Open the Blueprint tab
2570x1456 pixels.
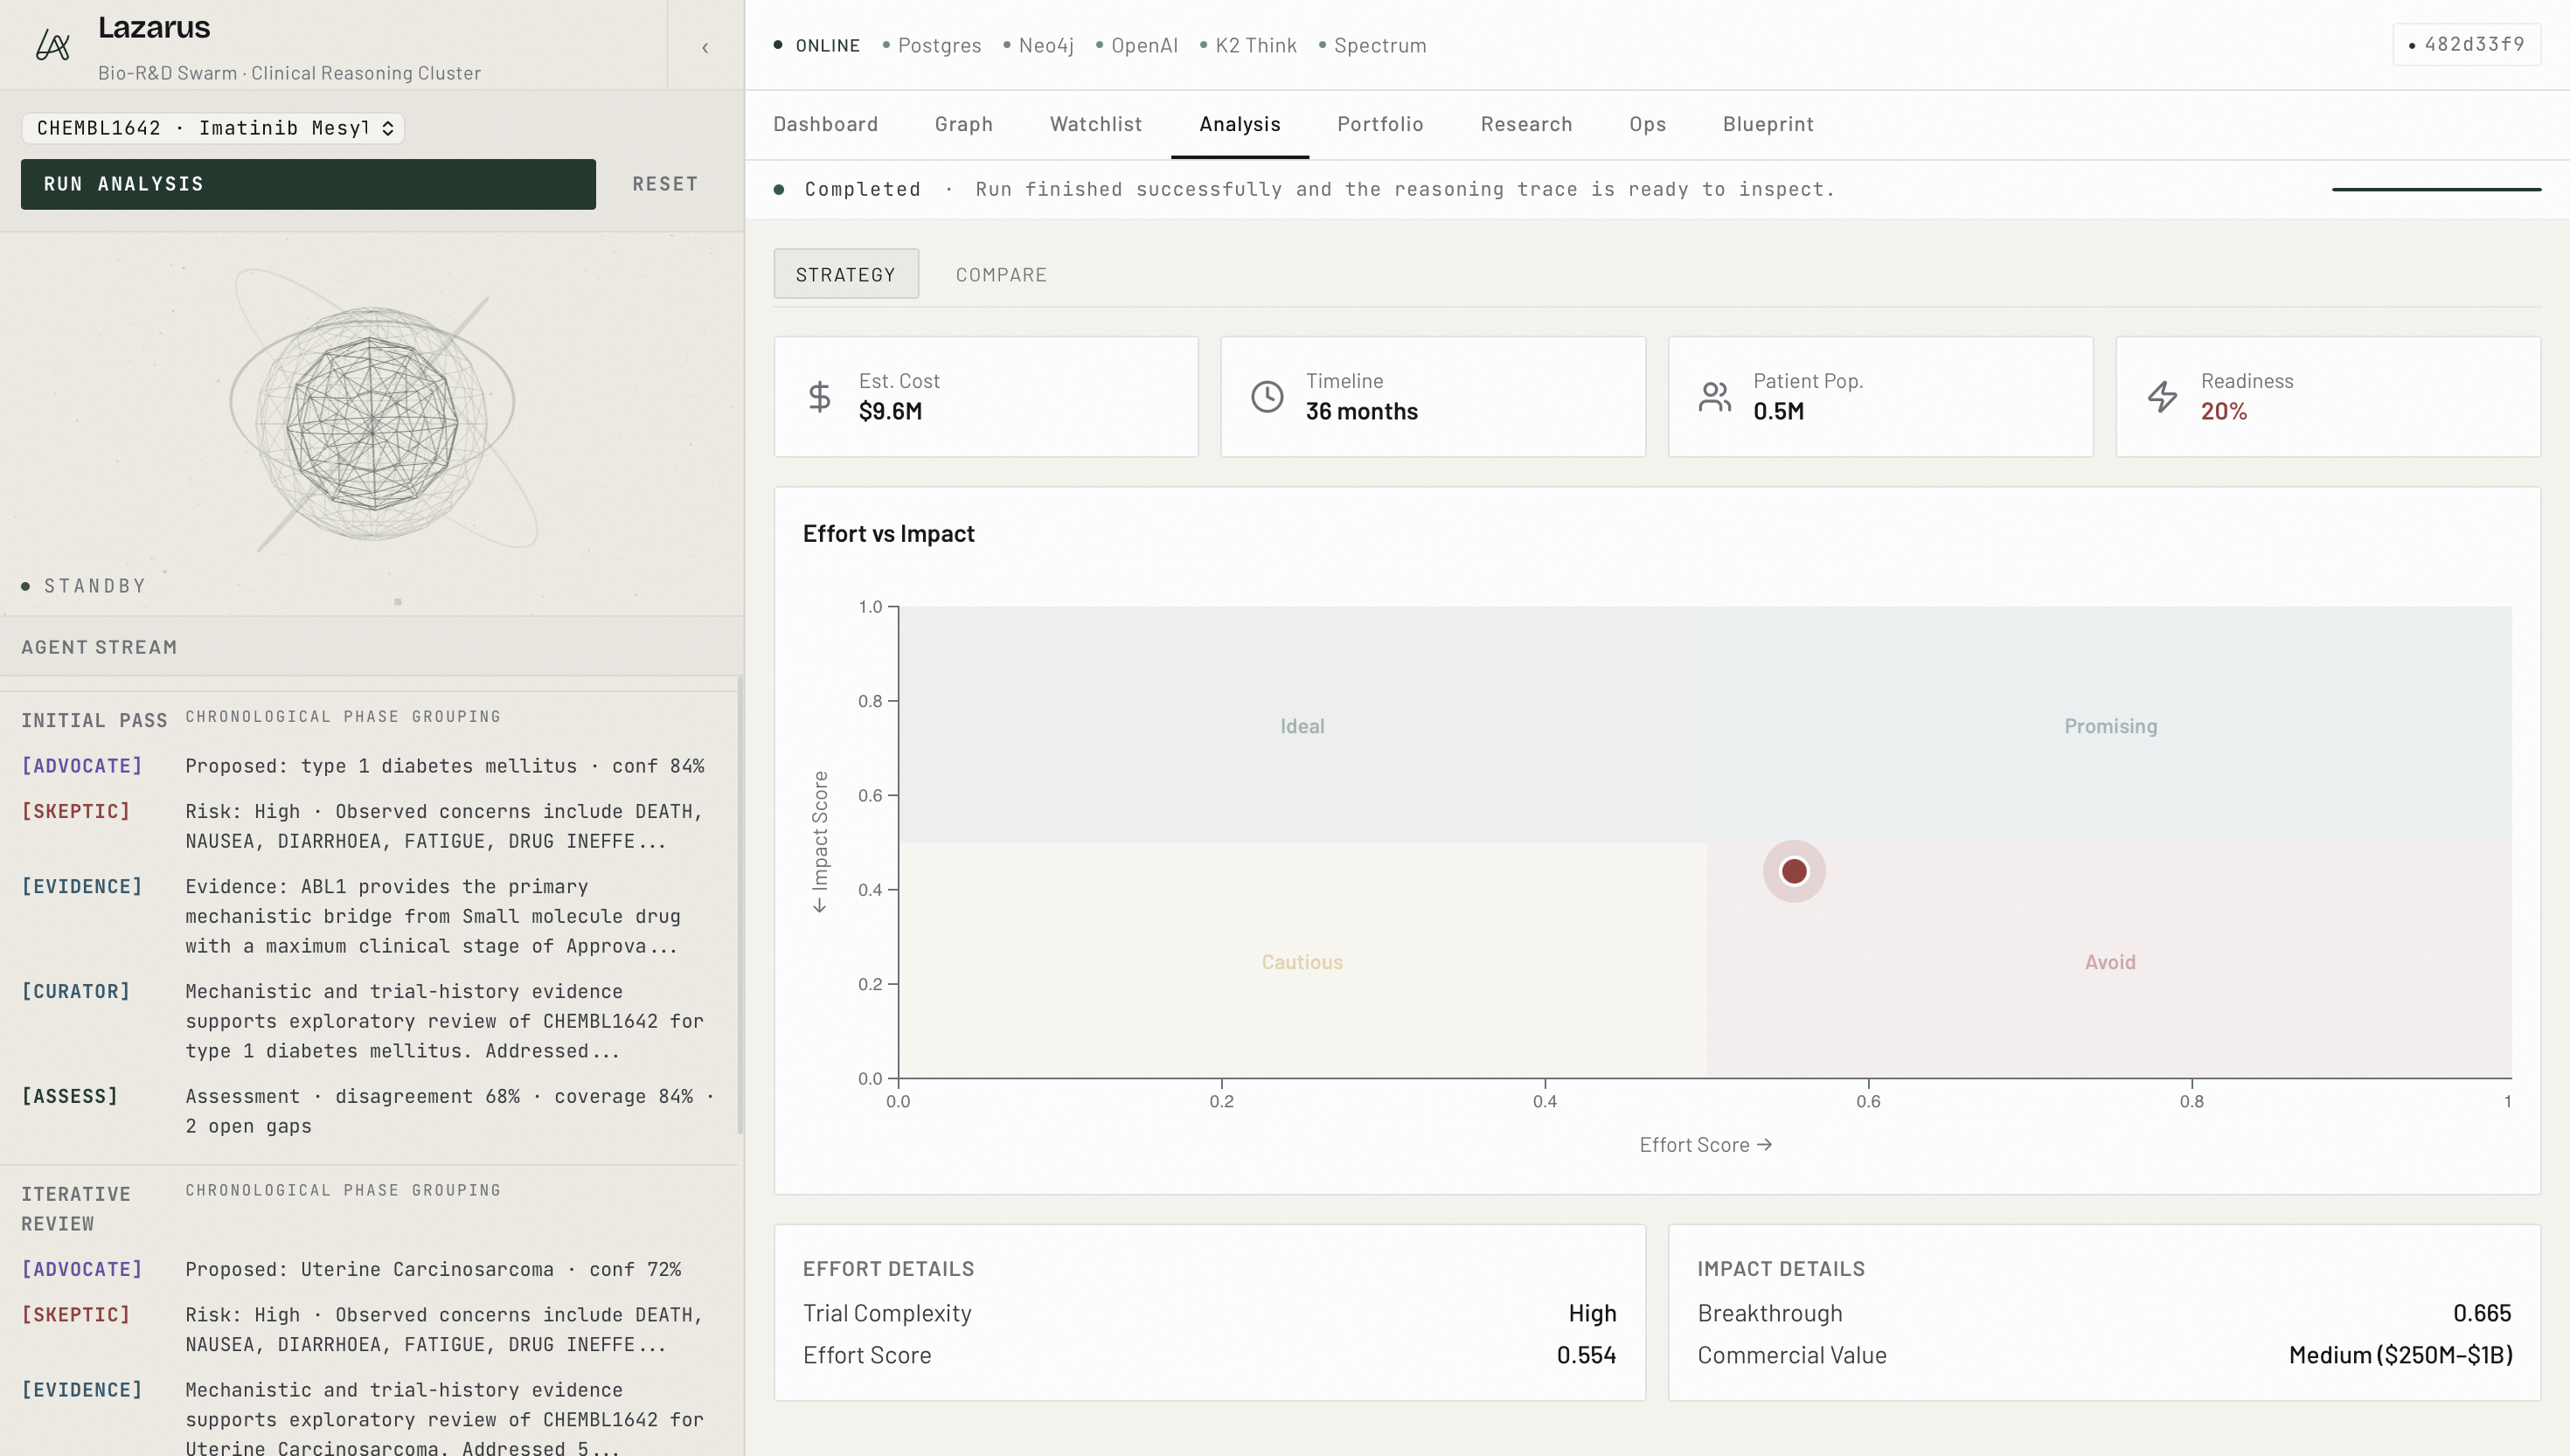tap(1767, 124)
